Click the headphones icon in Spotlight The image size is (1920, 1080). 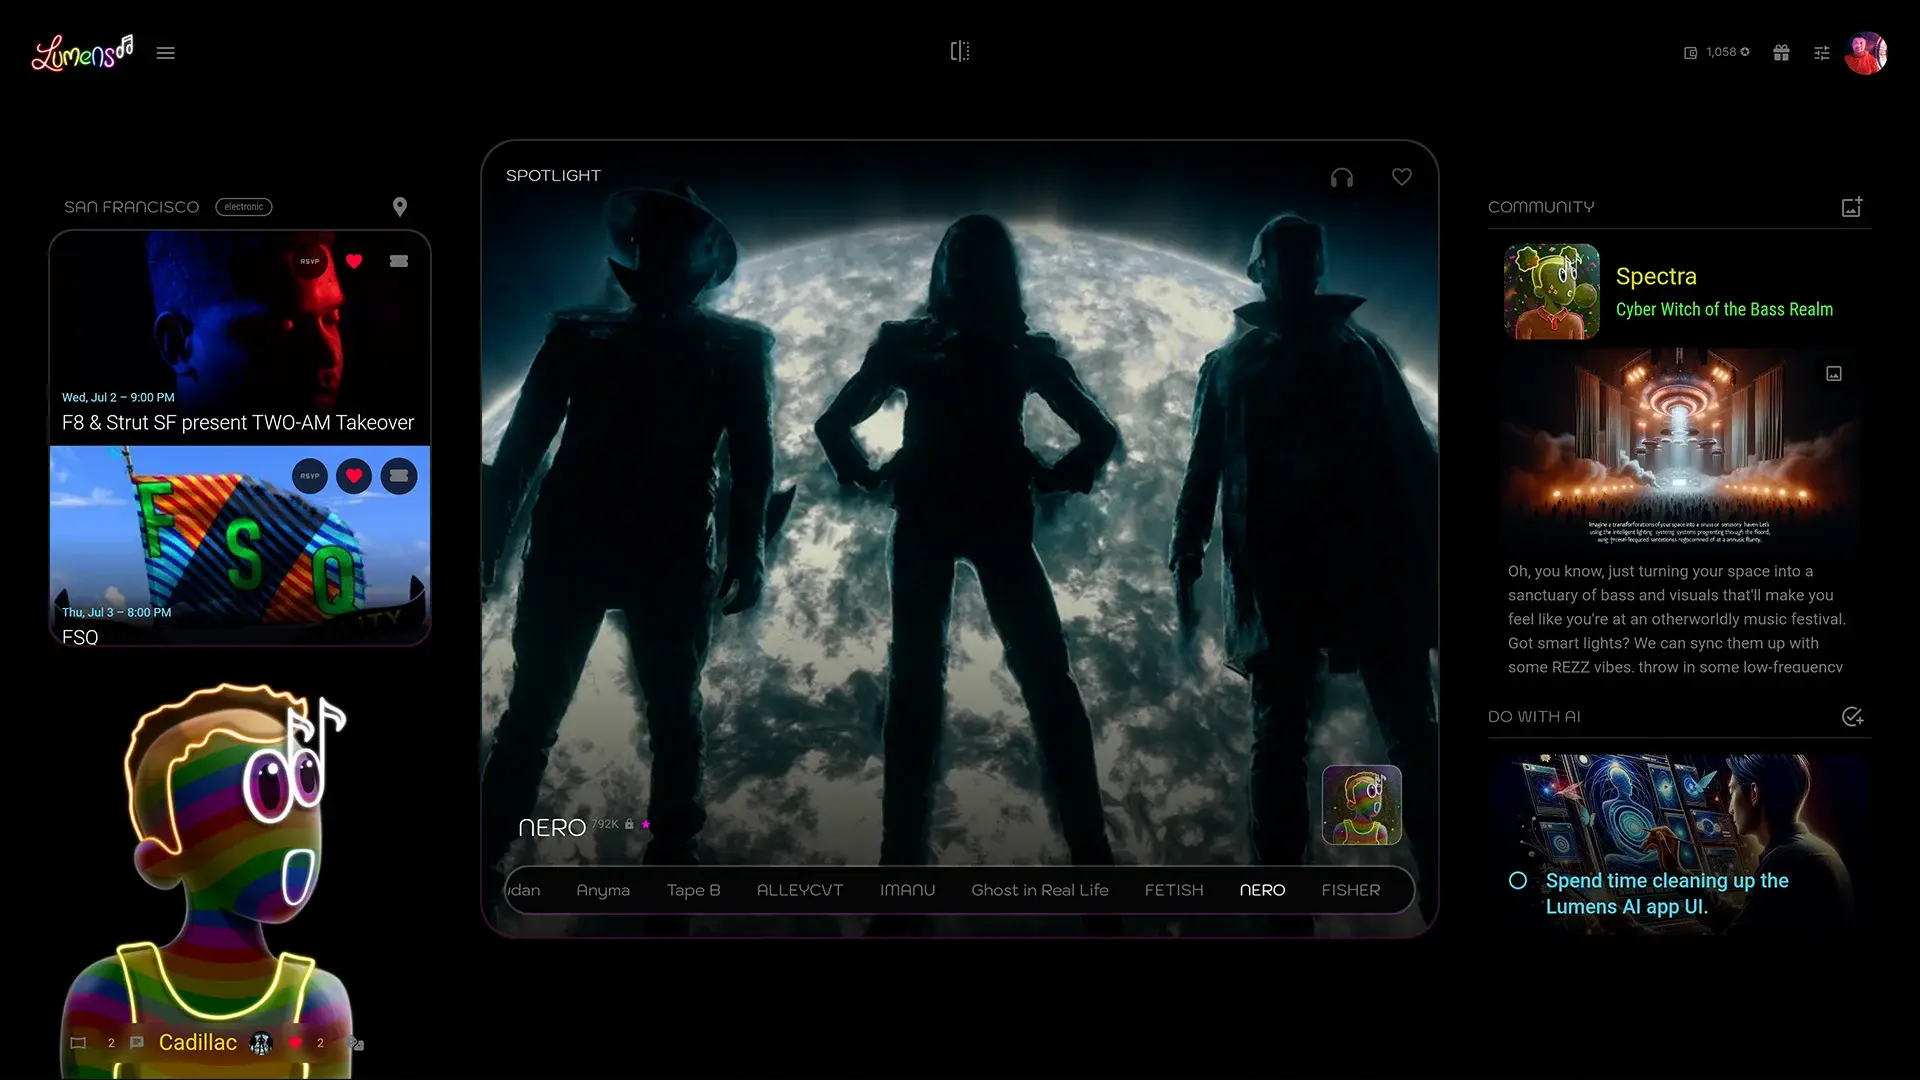[1341, 178]
